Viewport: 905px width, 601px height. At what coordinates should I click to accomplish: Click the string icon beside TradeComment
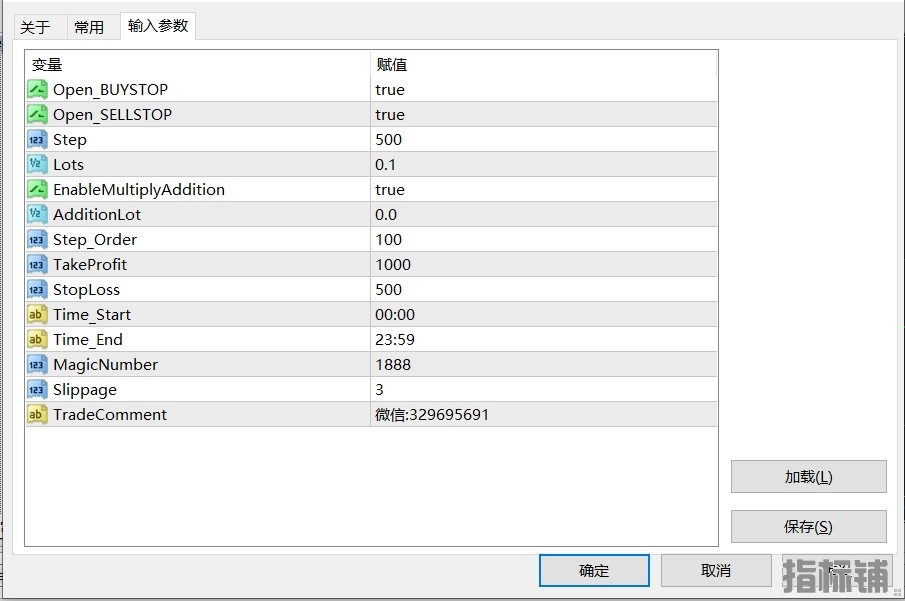37,415
